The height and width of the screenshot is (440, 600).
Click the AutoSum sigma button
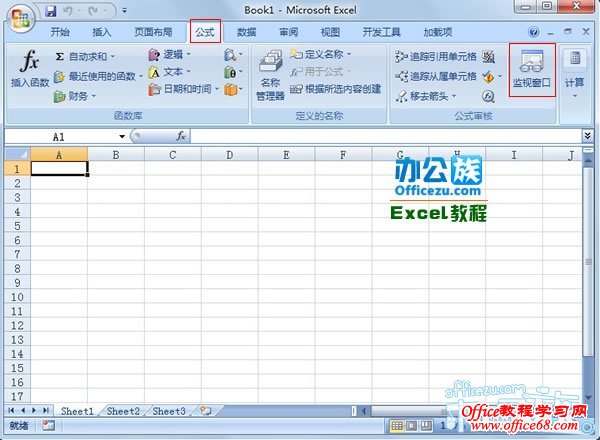[x=81, y=57]
